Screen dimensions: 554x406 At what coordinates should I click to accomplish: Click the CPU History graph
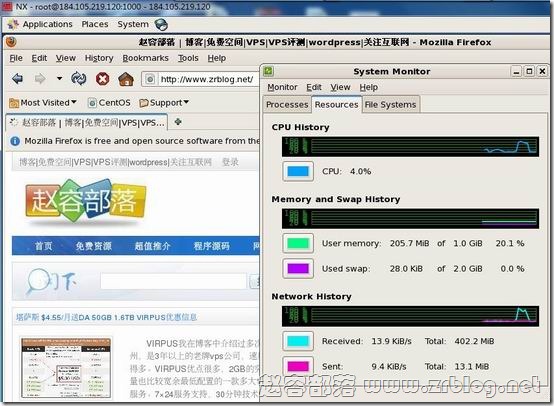pyautogui.click(x=410, y=147)
